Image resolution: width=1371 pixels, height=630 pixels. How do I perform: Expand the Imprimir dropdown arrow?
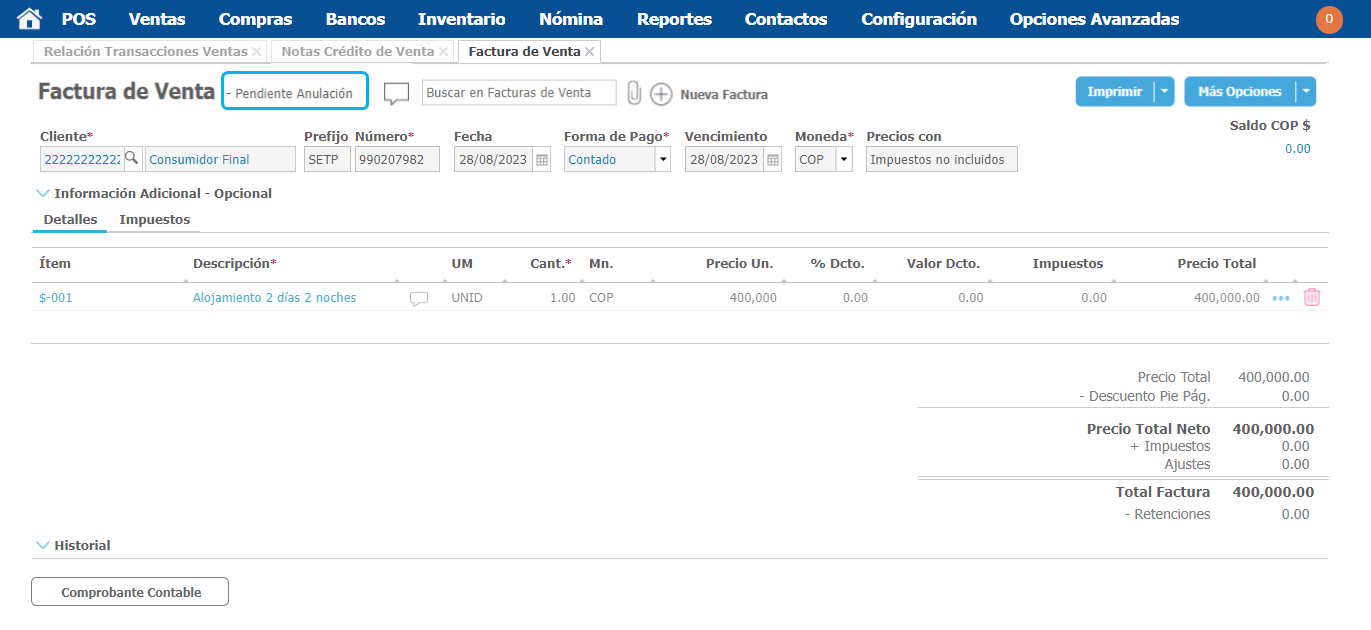point(1164,91)
